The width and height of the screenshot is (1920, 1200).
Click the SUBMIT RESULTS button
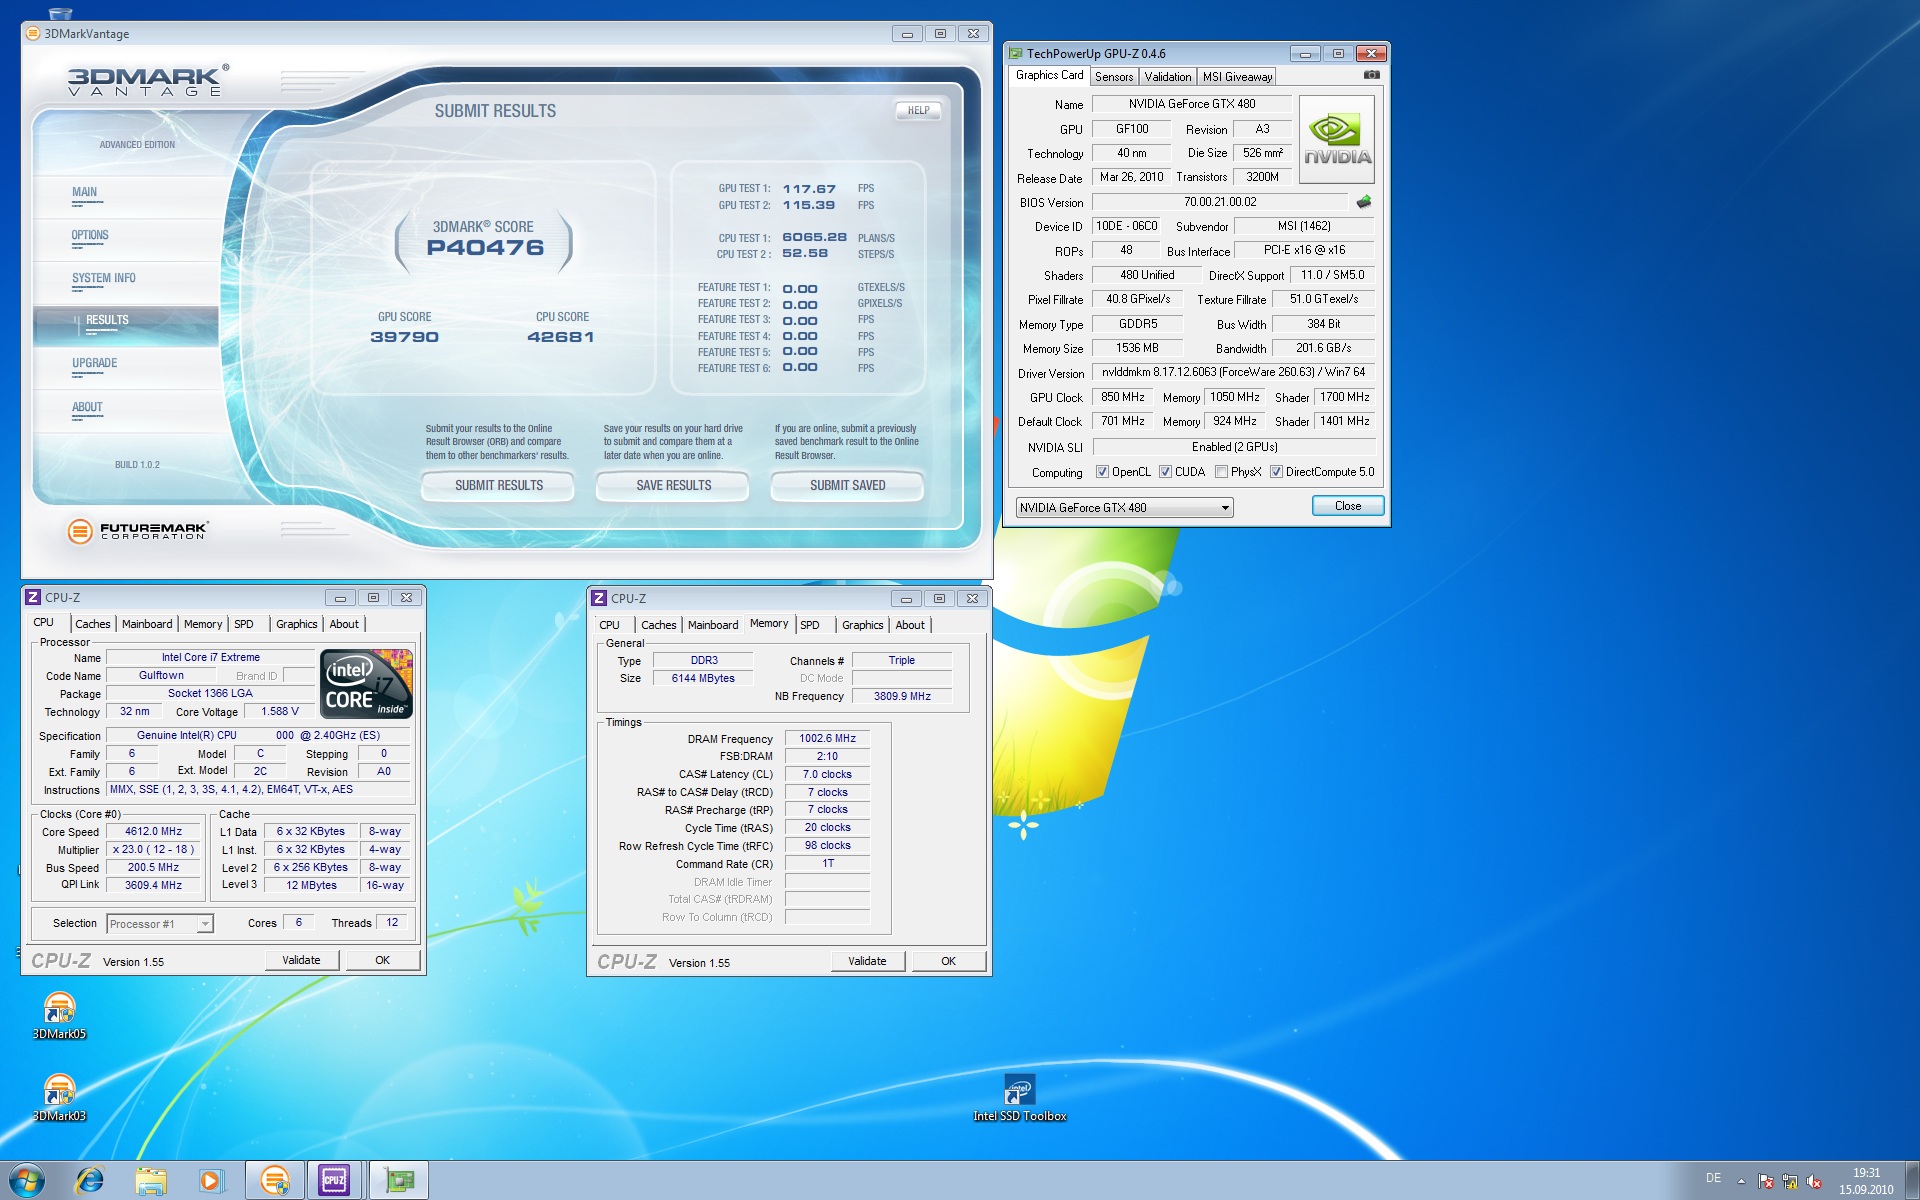click(498, 486)
